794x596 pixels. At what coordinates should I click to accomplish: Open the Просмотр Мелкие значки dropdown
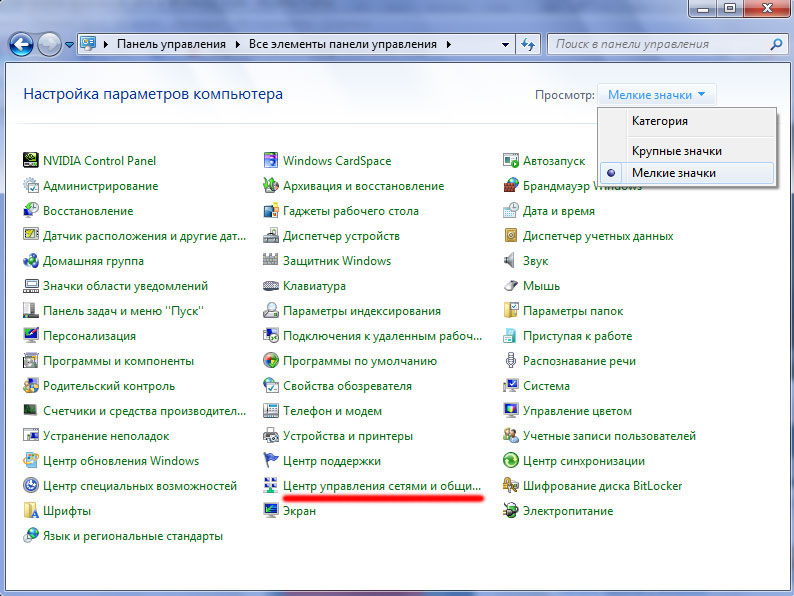(657, 95)
